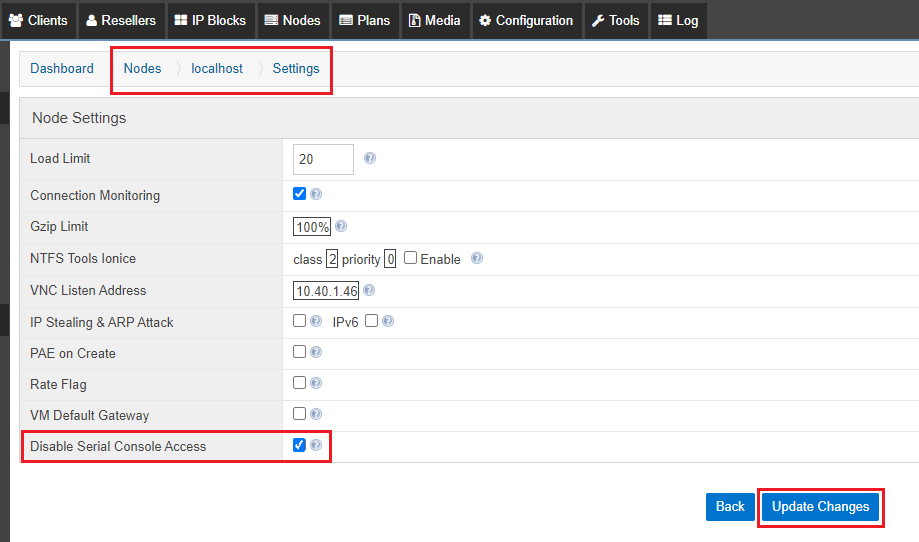
Task: Click help icon next to Load Limit
Action: (x=370, y=158)
